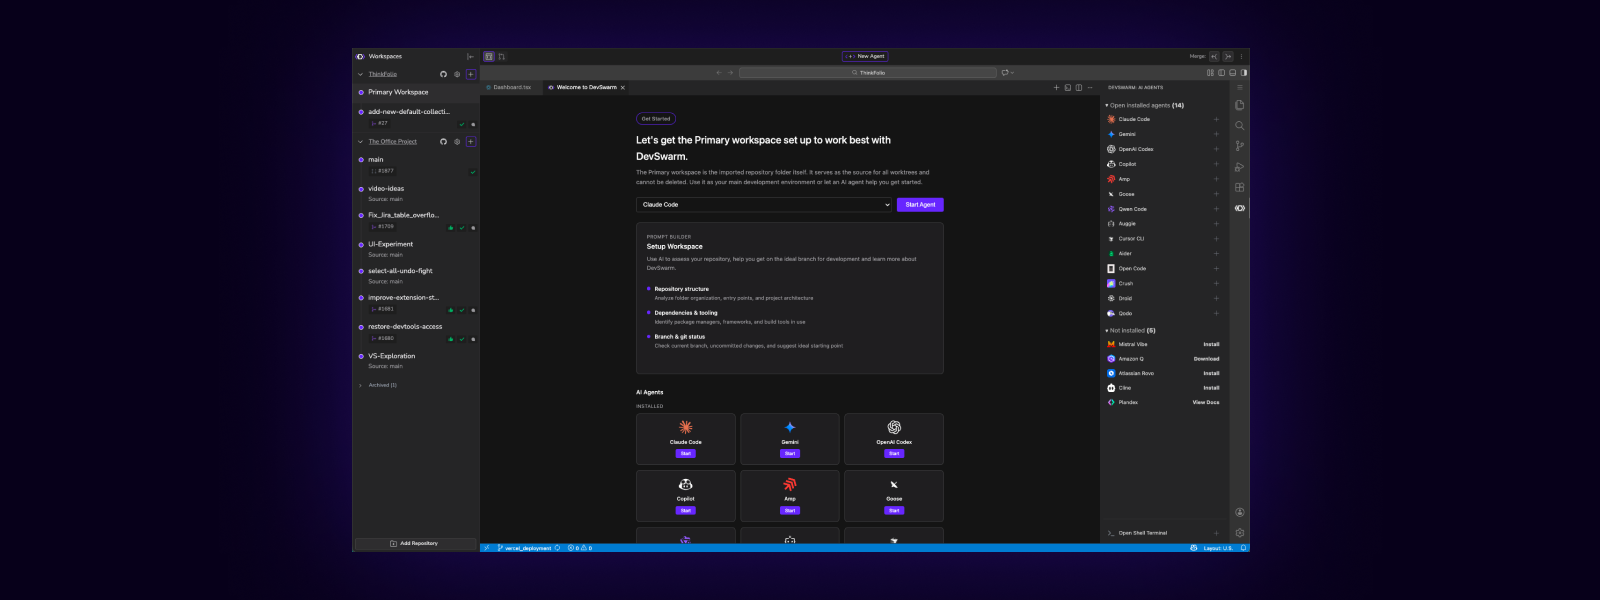Open The Office Project GitHub icon

tap(443, 141)
